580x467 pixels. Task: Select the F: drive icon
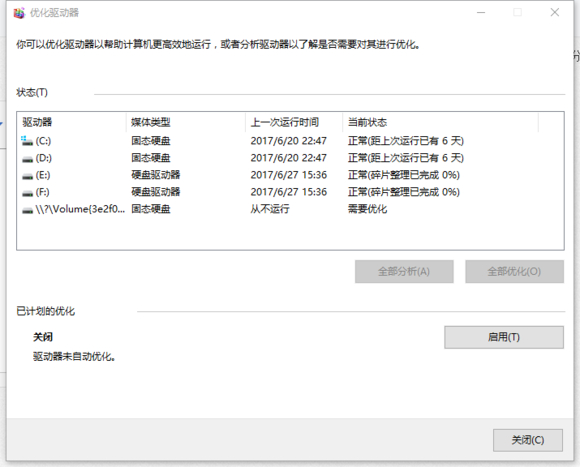click(x=27, y=193)
